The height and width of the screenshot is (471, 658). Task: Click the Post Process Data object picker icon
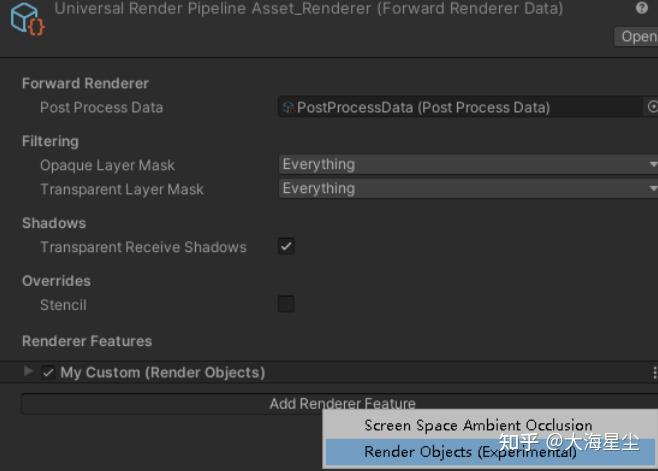[653, 107]
